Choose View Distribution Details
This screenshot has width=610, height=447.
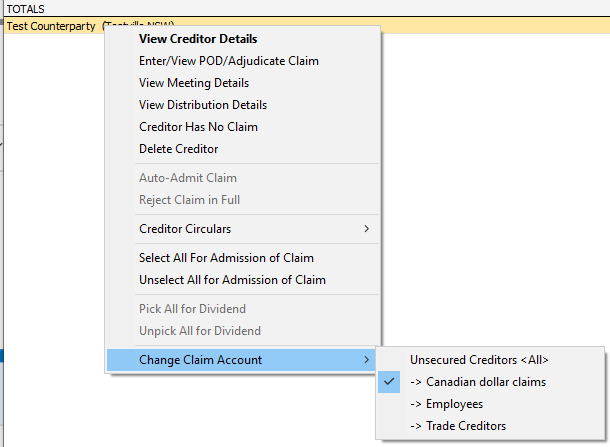(203, 105)
